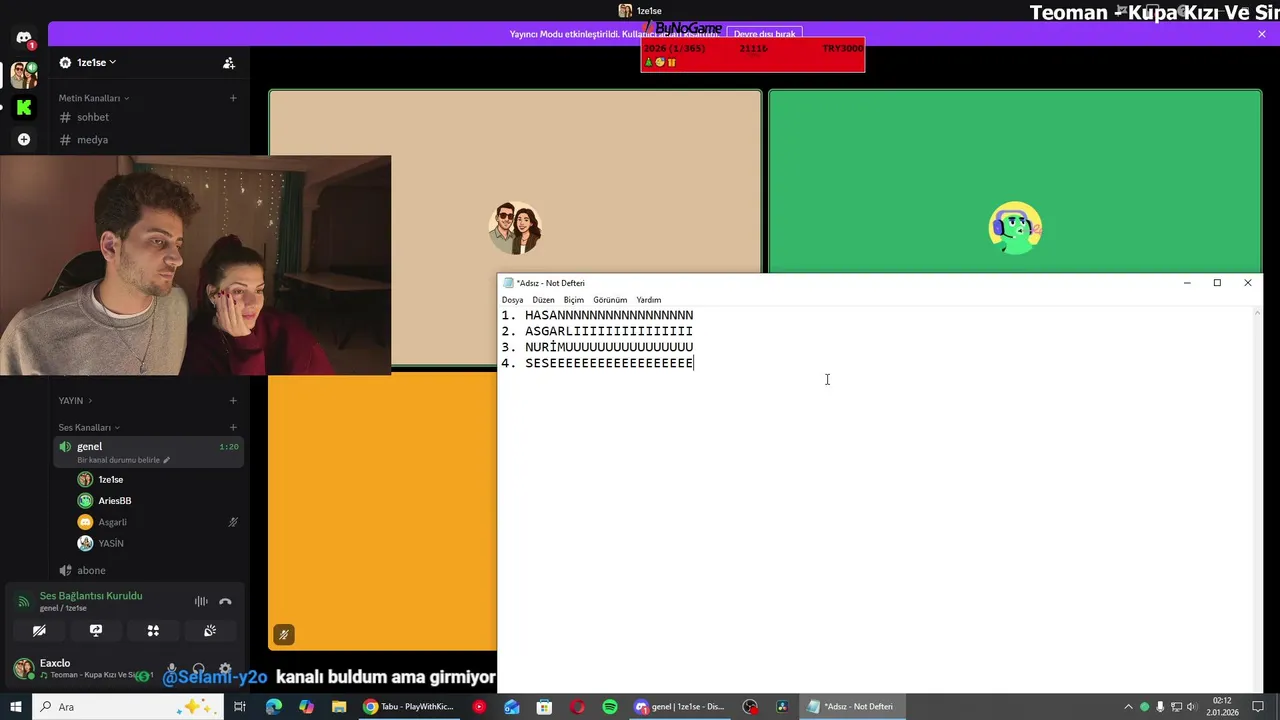Open Spotify from the taskbar

[x=610, y=707]
